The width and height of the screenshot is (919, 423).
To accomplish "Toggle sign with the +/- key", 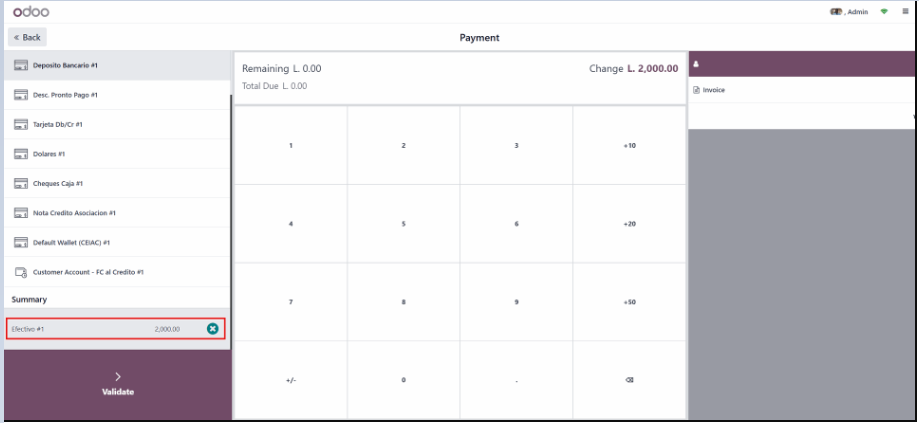I will pyautogui.click(x=291, y=380).
